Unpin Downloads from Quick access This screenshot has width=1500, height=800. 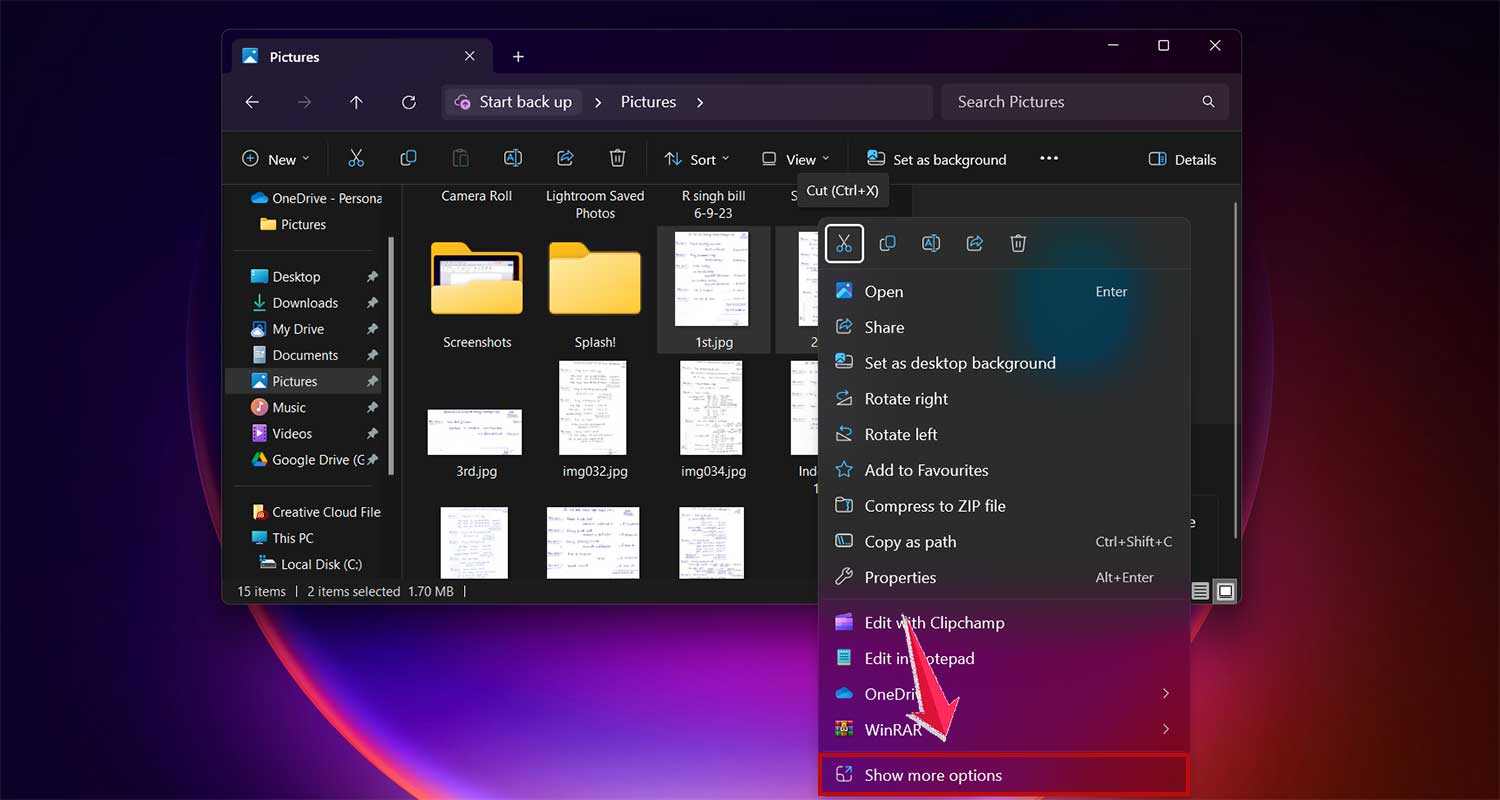tap(371, 302)
